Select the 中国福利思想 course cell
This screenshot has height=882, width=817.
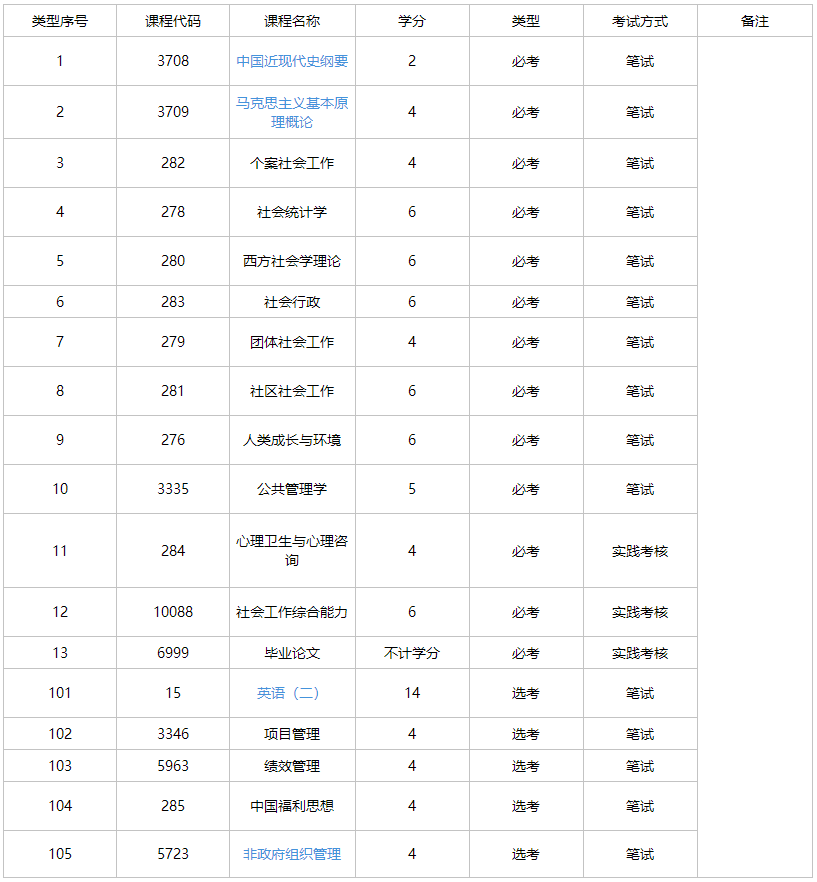(292, 806)
